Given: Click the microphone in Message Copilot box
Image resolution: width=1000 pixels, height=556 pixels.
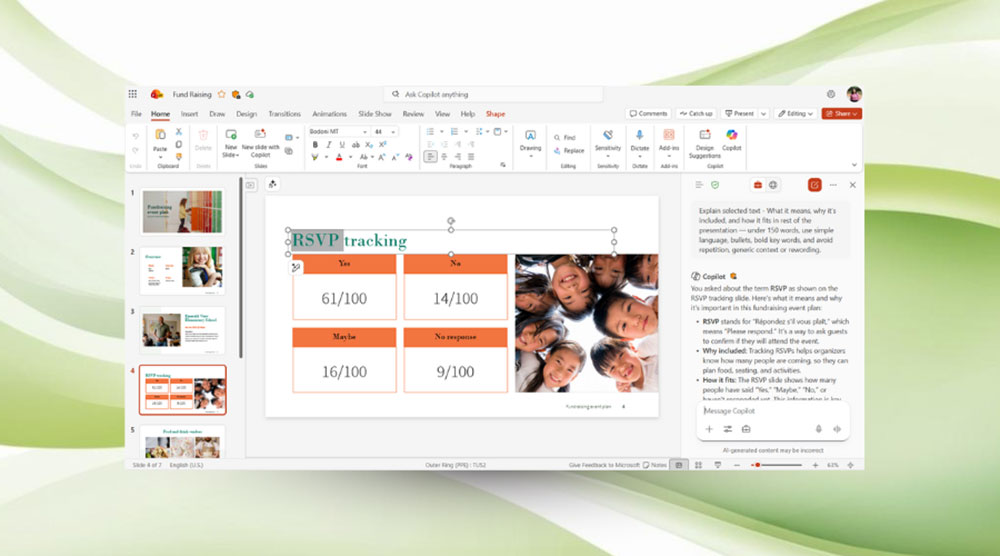Looking at the screenshot, I should coord(819,429).
